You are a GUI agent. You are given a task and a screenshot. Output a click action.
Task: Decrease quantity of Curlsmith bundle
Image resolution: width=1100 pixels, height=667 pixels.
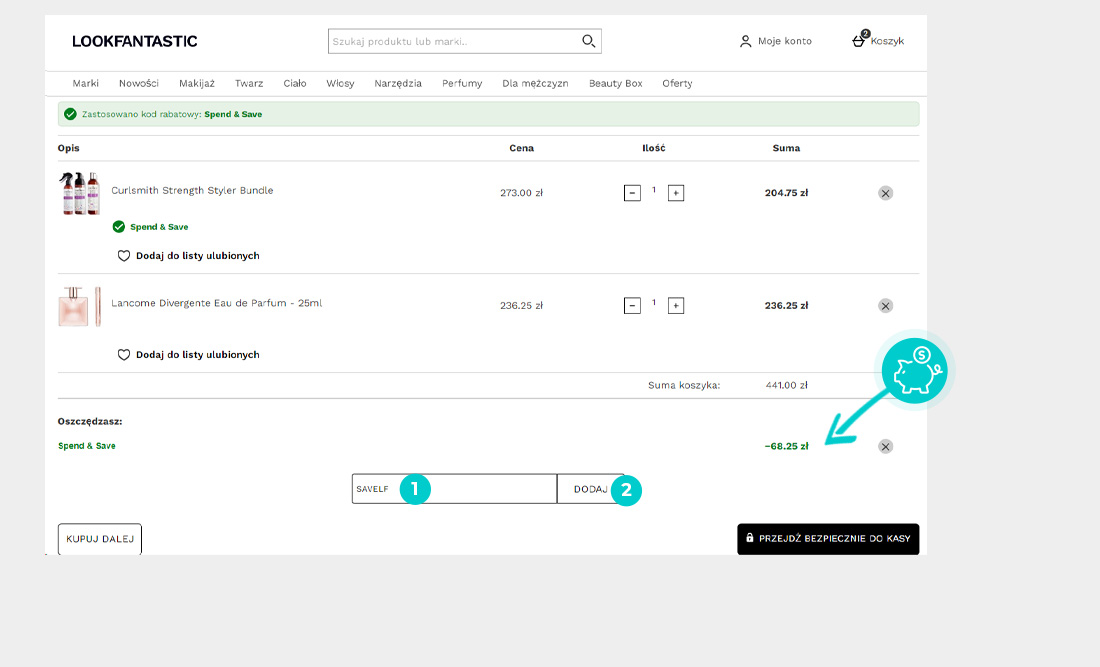632,193
